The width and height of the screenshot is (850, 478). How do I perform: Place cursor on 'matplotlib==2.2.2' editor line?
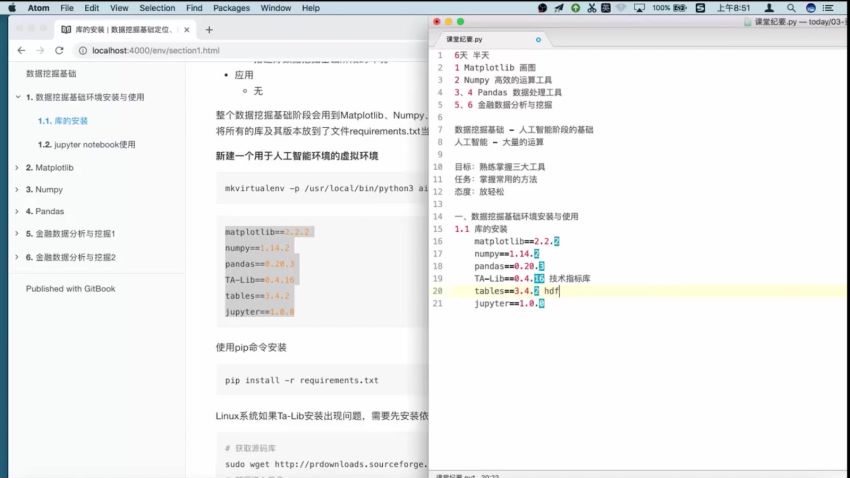[x=517, y=242]
